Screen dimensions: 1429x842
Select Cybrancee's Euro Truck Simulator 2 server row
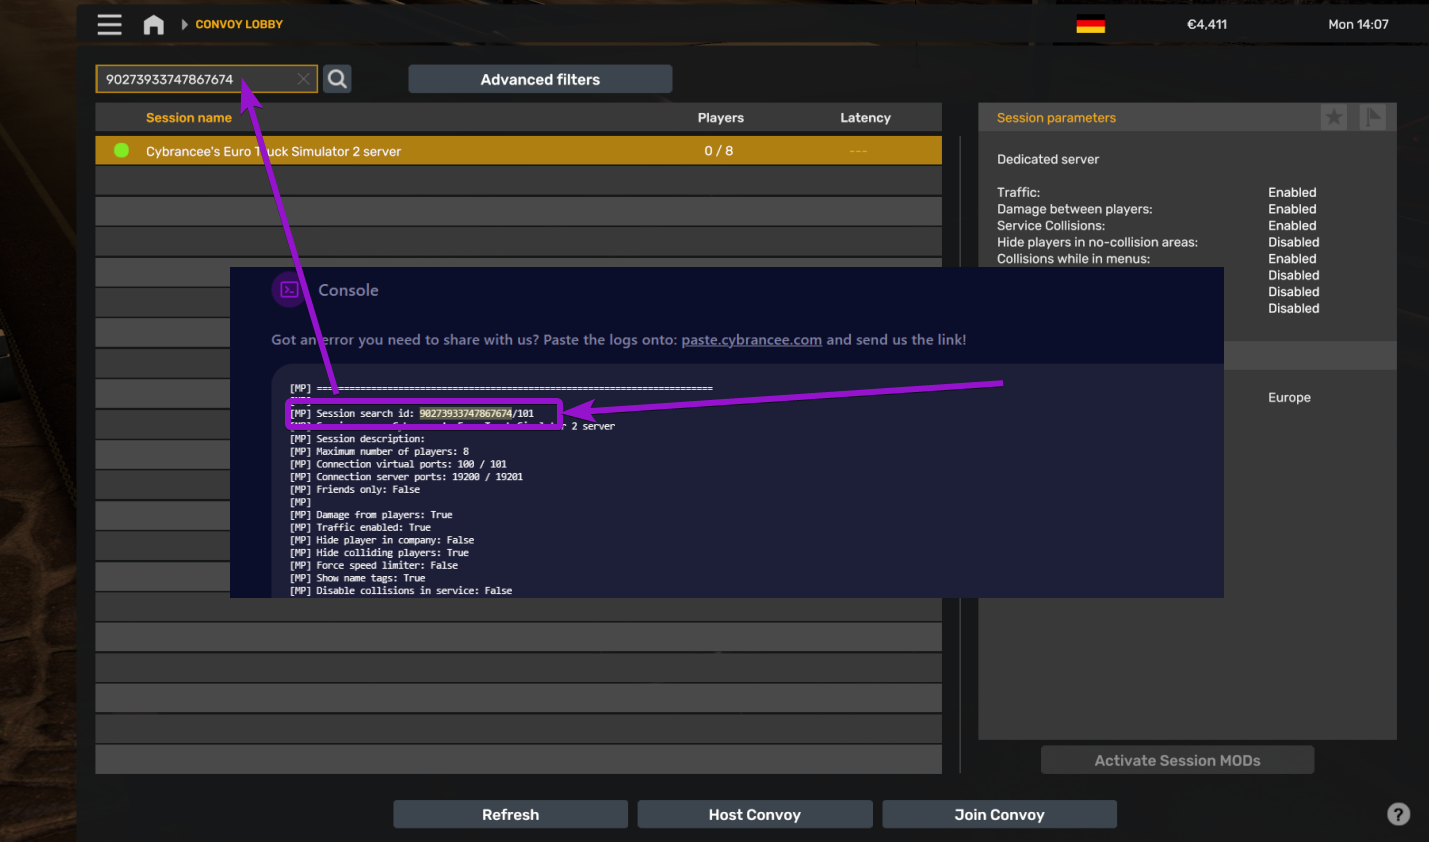pyautogui.click(x=518, y=151)
